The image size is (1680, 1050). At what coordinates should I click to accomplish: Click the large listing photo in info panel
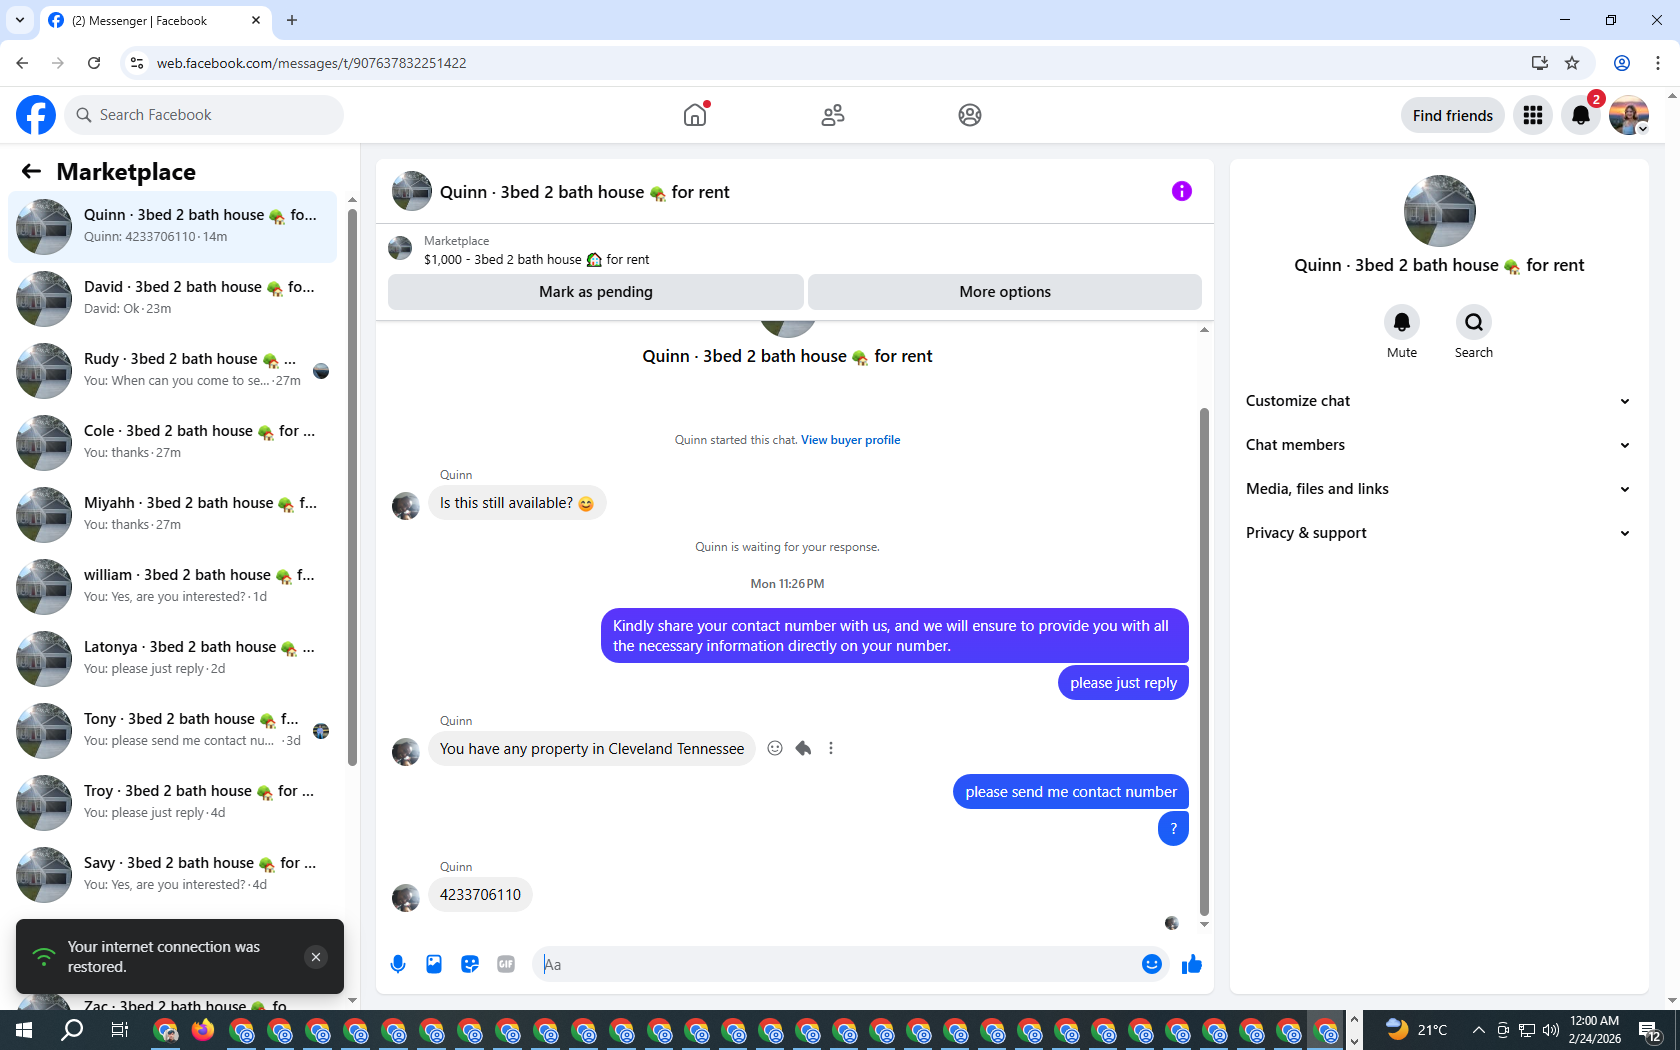[1439, 211]
